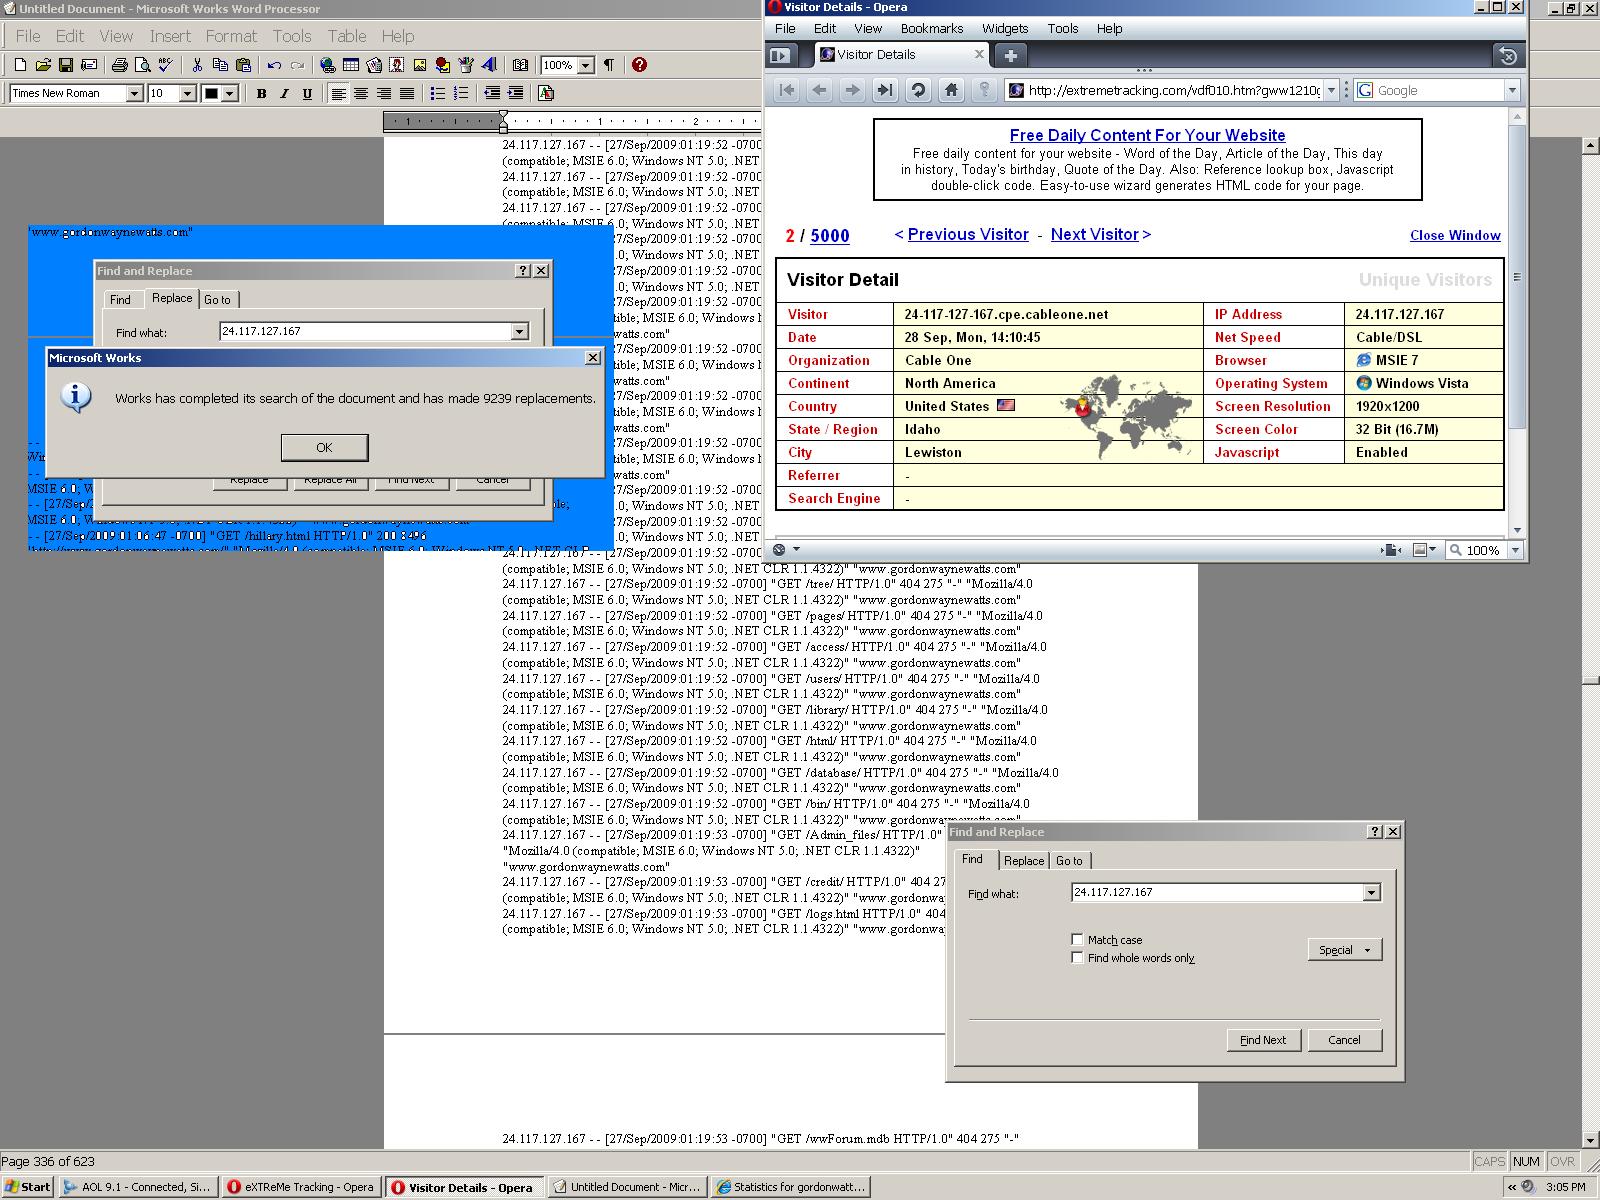Open Works Help red question icon
Viewport: 1600px width, 1200px height.
point(639,65)
